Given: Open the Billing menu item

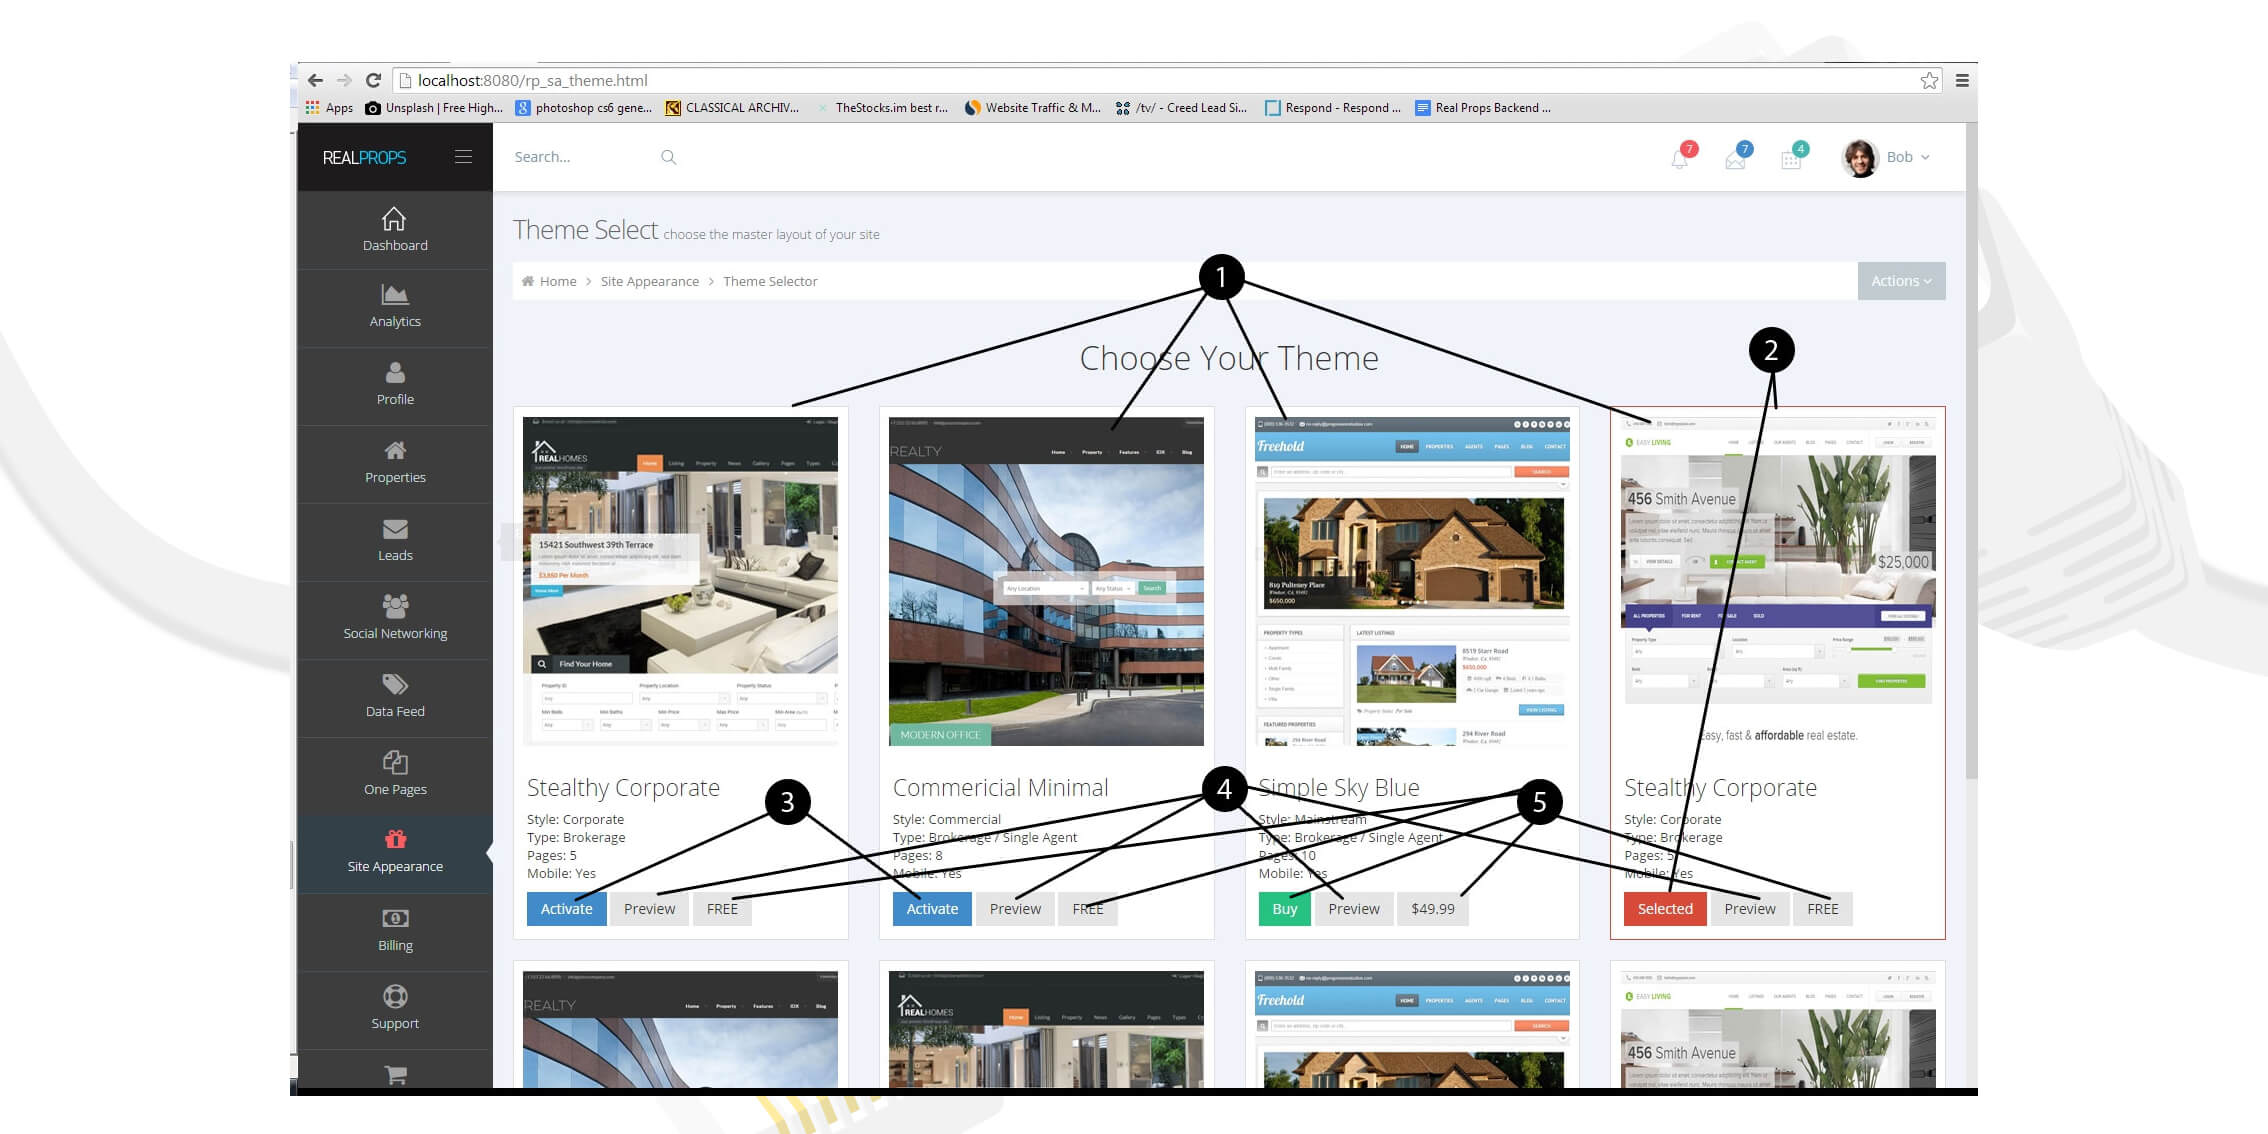Looking at the screenshot, I should click(x=395, y=930).
